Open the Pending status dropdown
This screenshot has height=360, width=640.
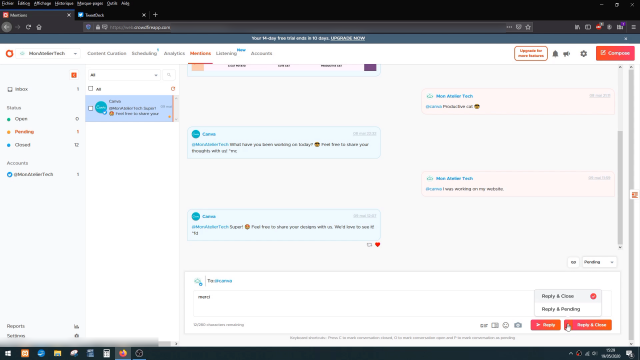coord(599,262)
